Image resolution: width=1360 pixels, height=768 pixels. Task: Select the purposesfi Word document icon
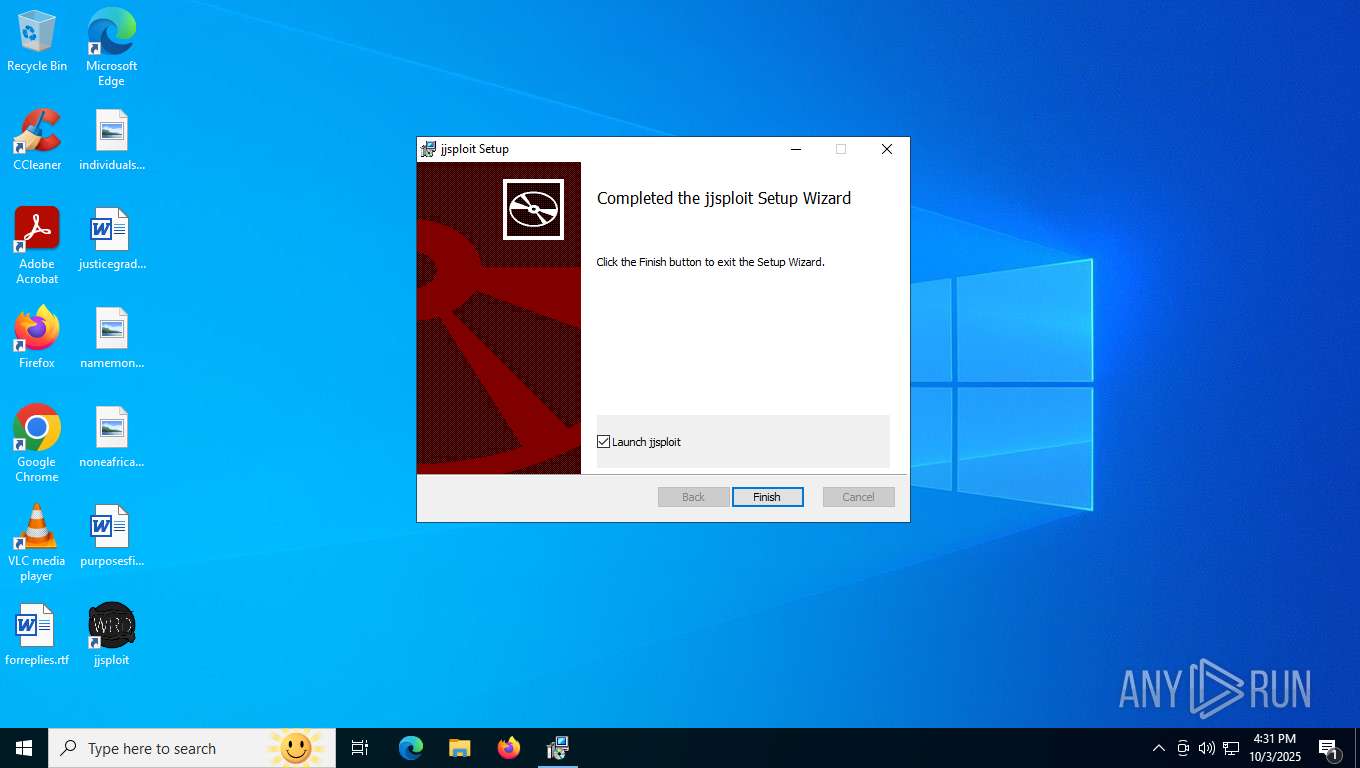tap(111, 536)
